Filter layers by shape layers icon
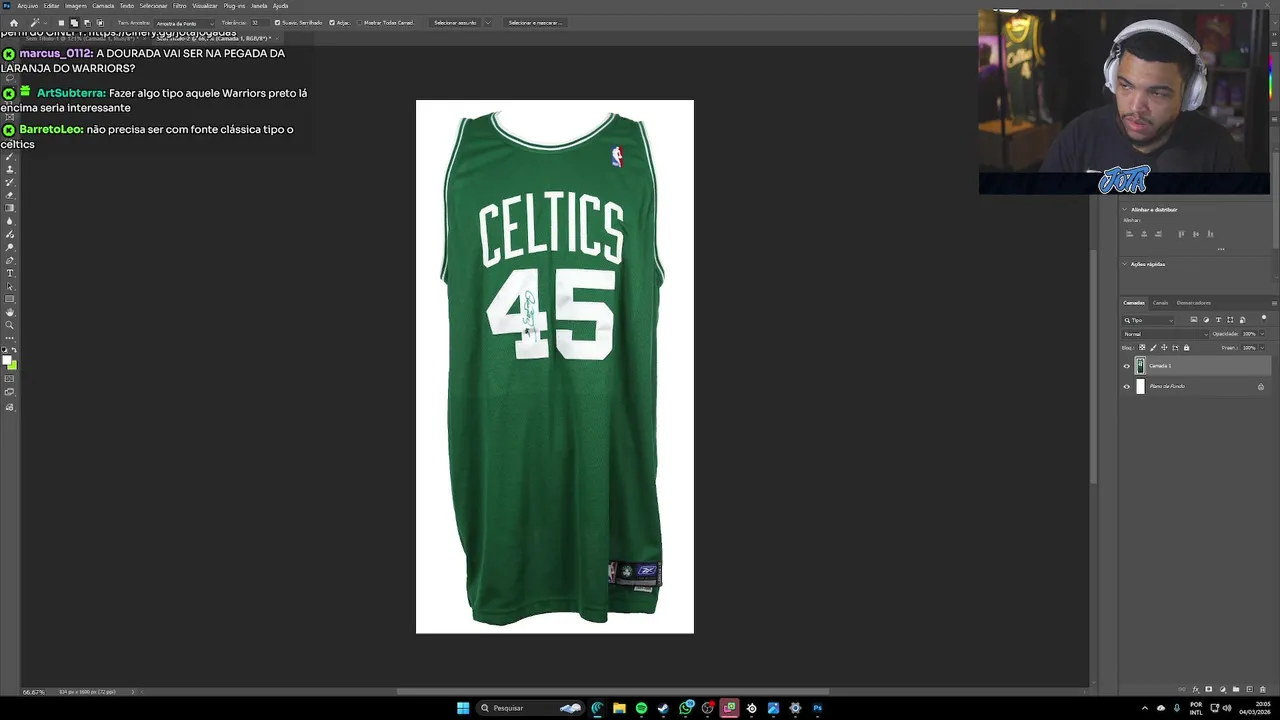 (1230, 320)
